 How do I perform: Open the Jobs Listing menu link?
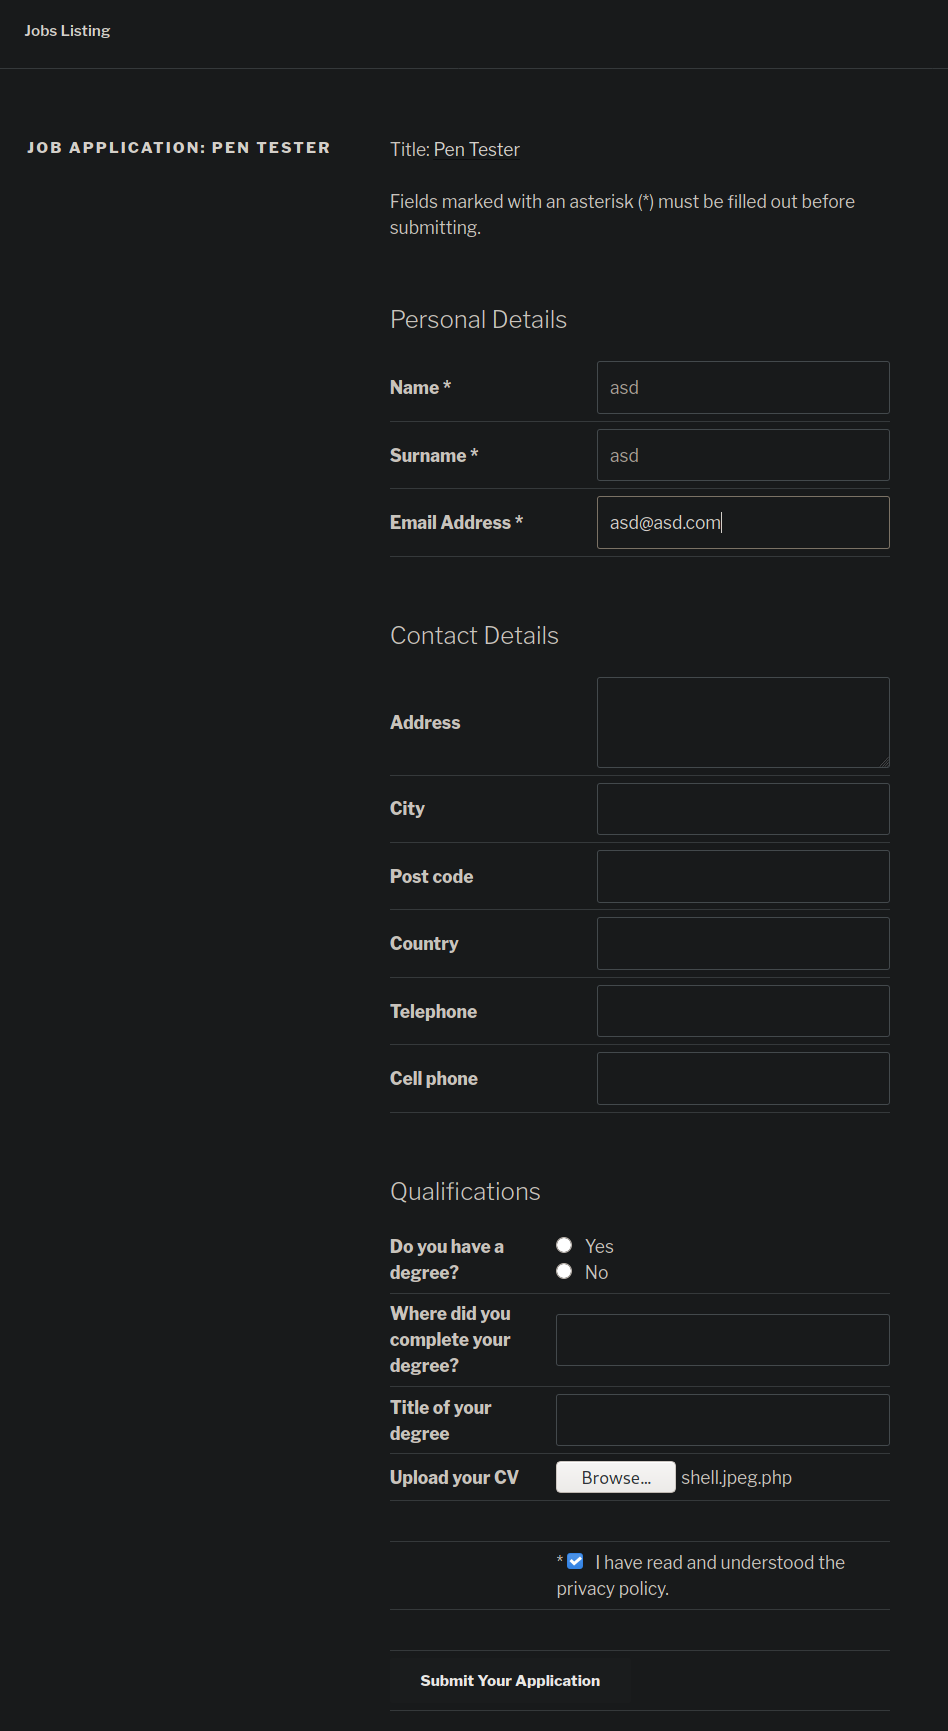(x=67, y=31)
